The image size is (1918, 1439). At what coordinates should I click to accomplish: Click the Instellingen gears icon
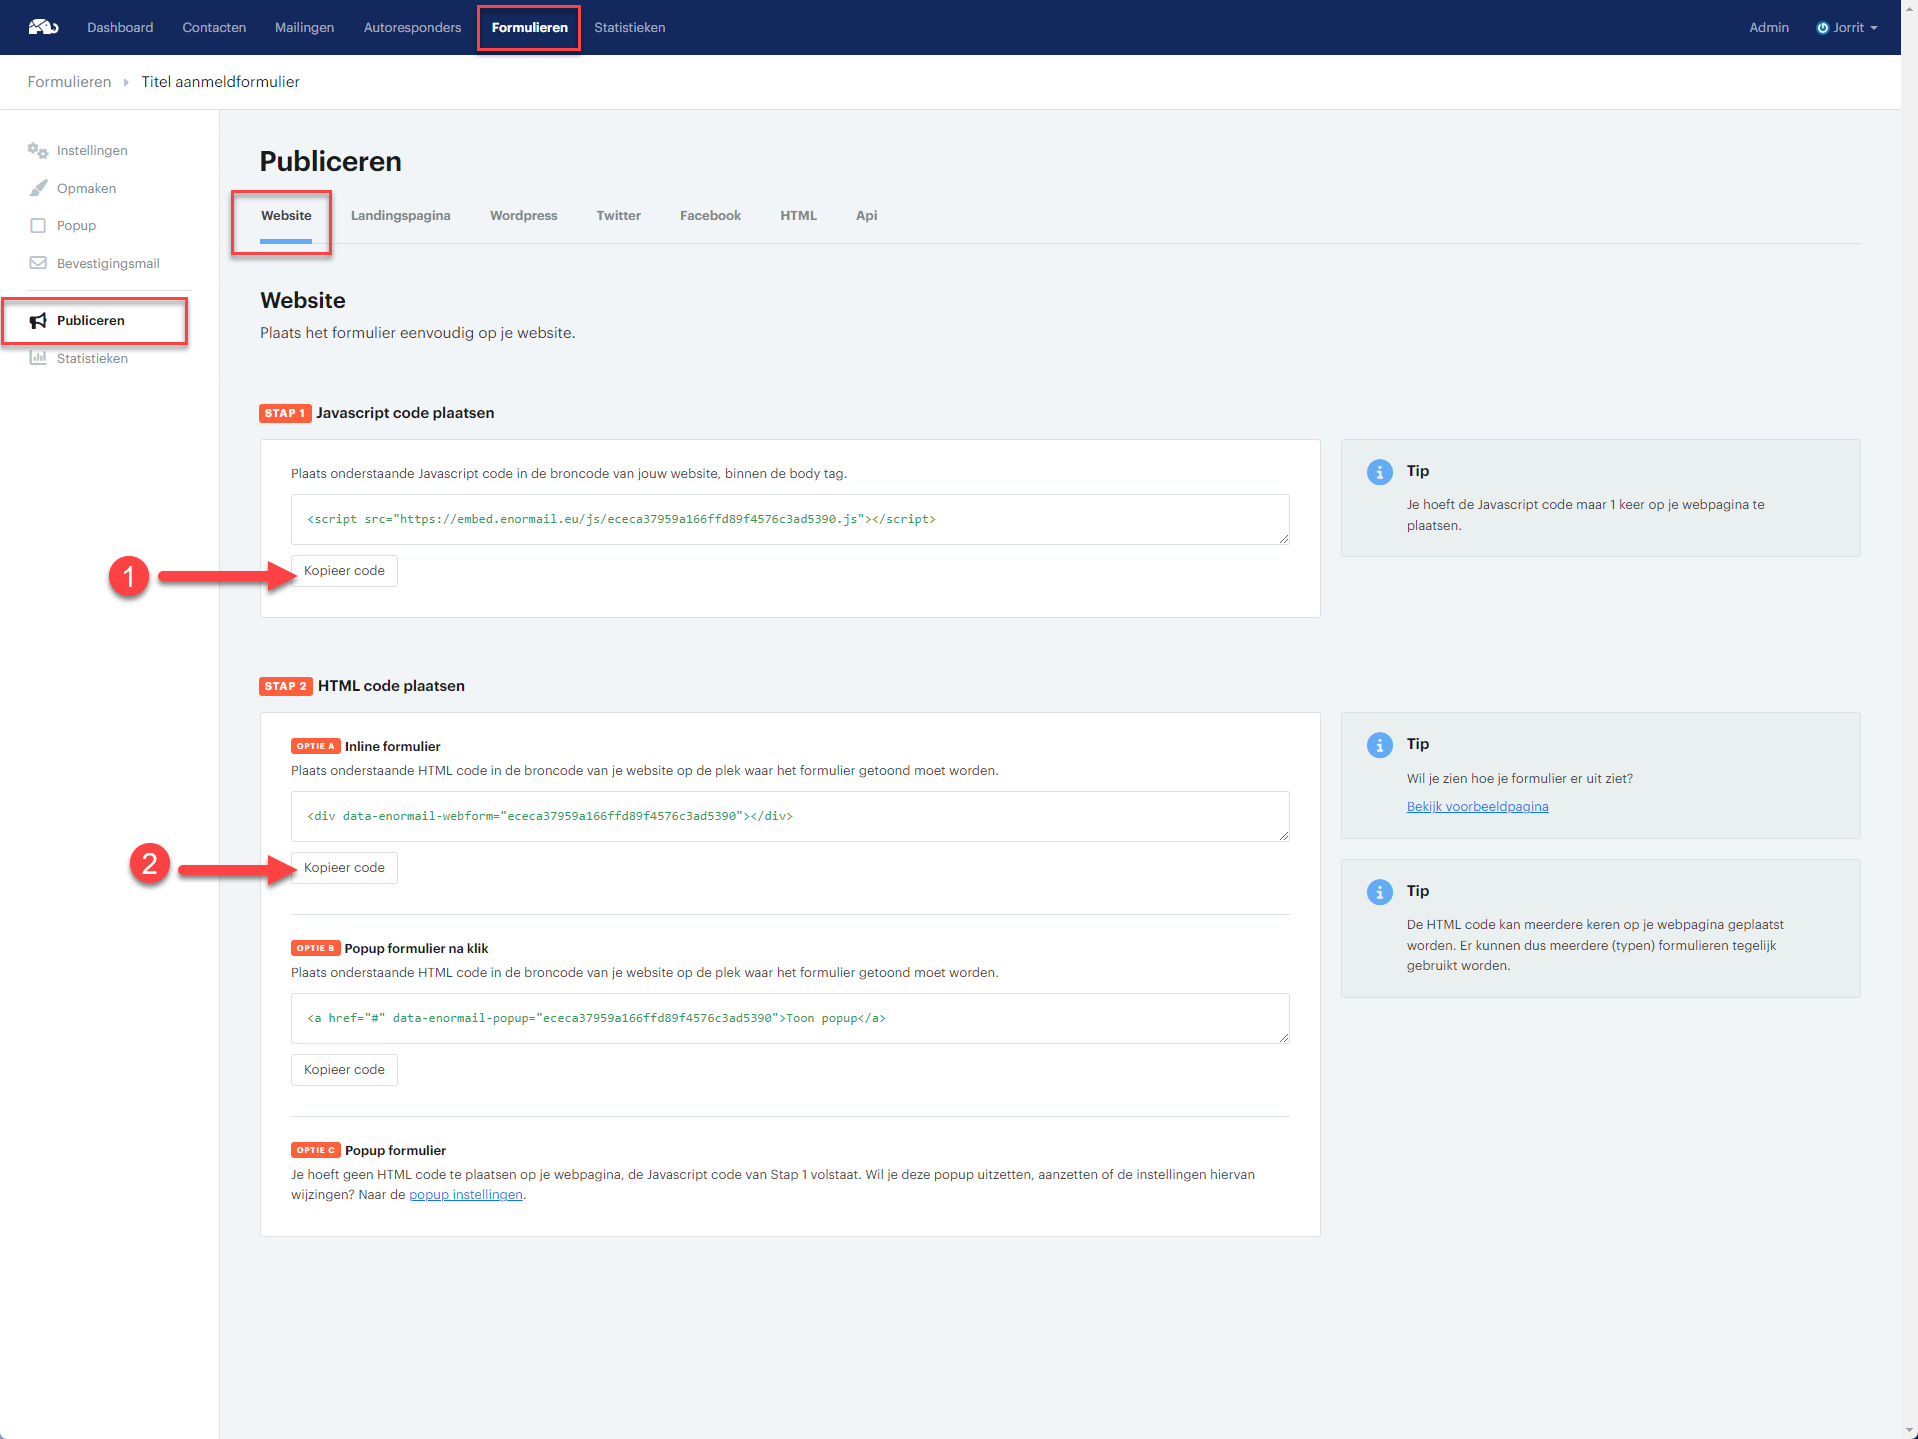[x=38, y=150]
